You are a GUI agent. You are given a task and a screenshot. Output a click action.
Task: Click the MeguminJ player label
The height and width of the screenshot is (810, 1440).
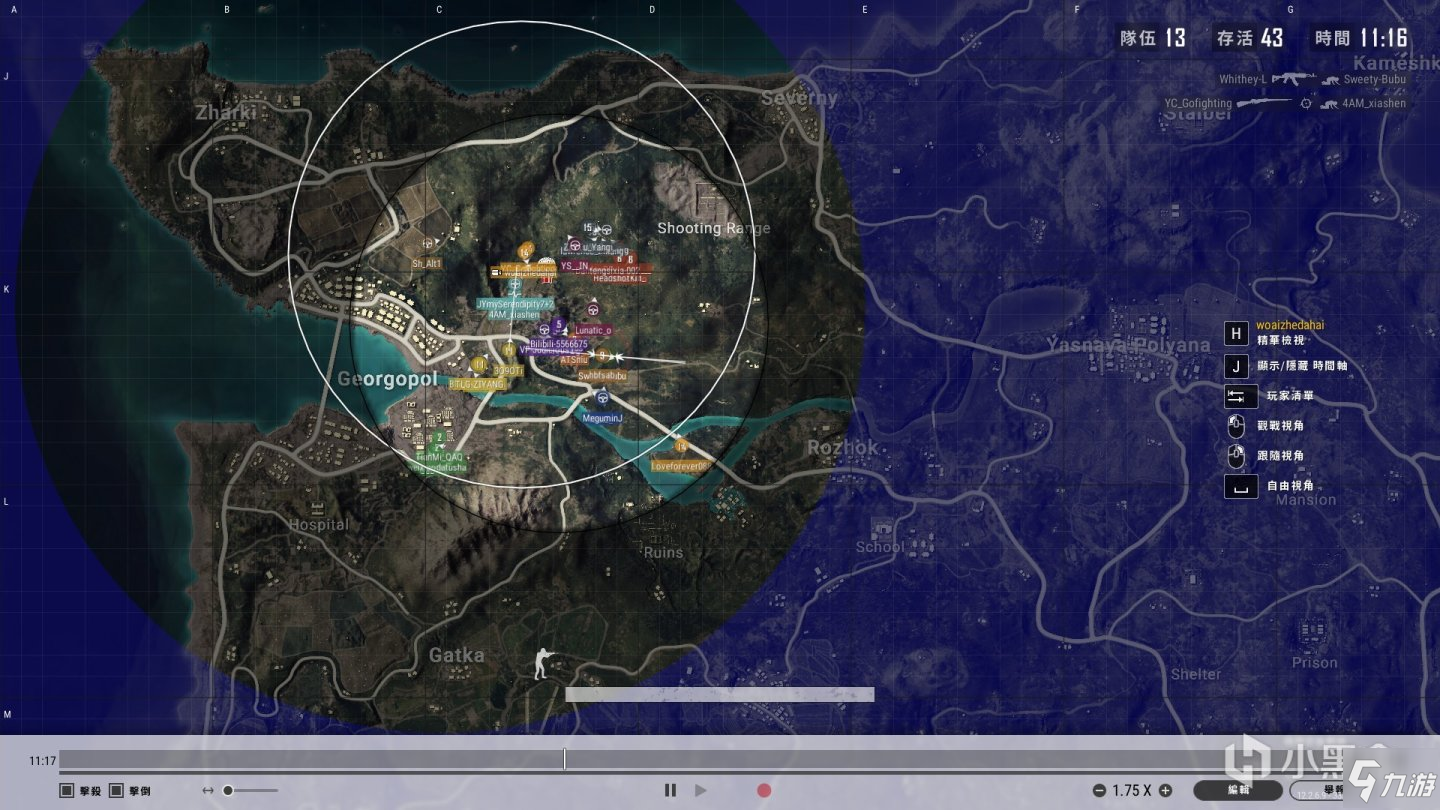pos(602,418)
